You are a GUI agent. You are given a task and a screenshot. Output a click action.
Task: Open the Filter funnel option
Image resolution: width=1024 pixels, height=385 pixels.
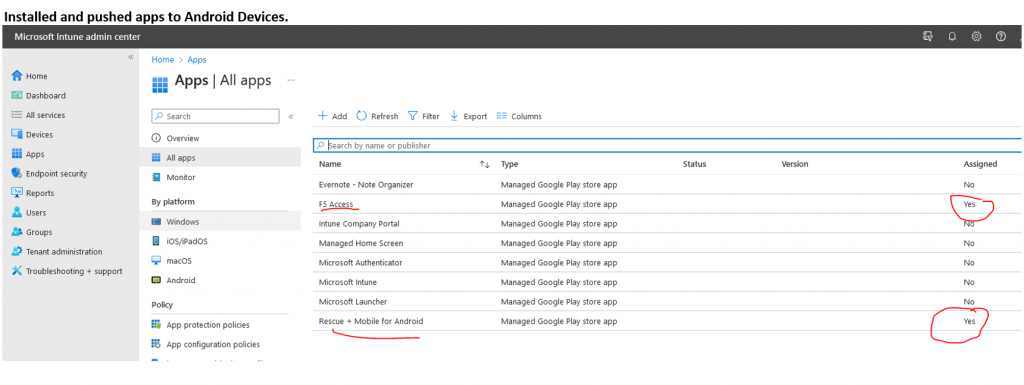pyautogui.click(x=423, y=116)
